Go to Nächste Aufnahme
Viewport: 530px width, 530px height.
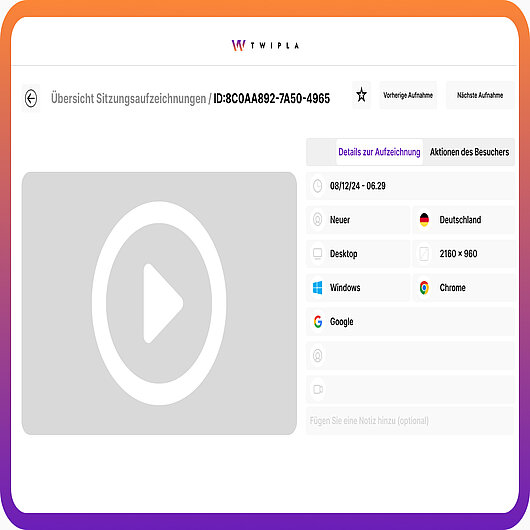click(480, 95)
